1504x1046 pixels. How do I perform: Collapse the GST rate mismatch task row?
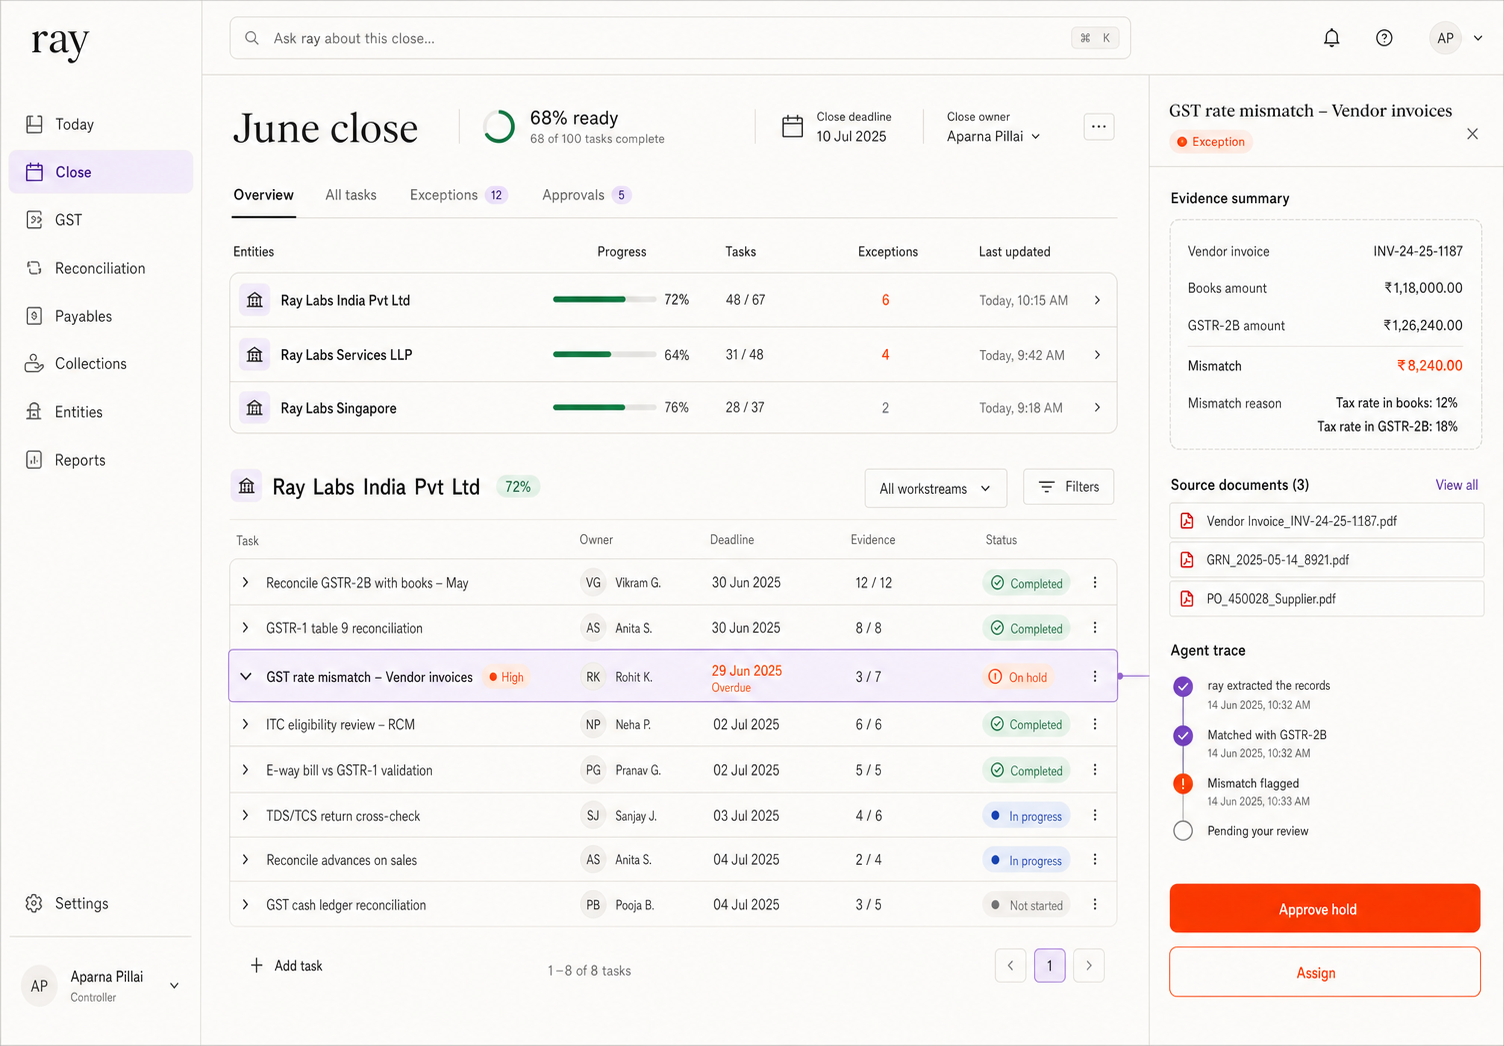[x=246, y=677]
